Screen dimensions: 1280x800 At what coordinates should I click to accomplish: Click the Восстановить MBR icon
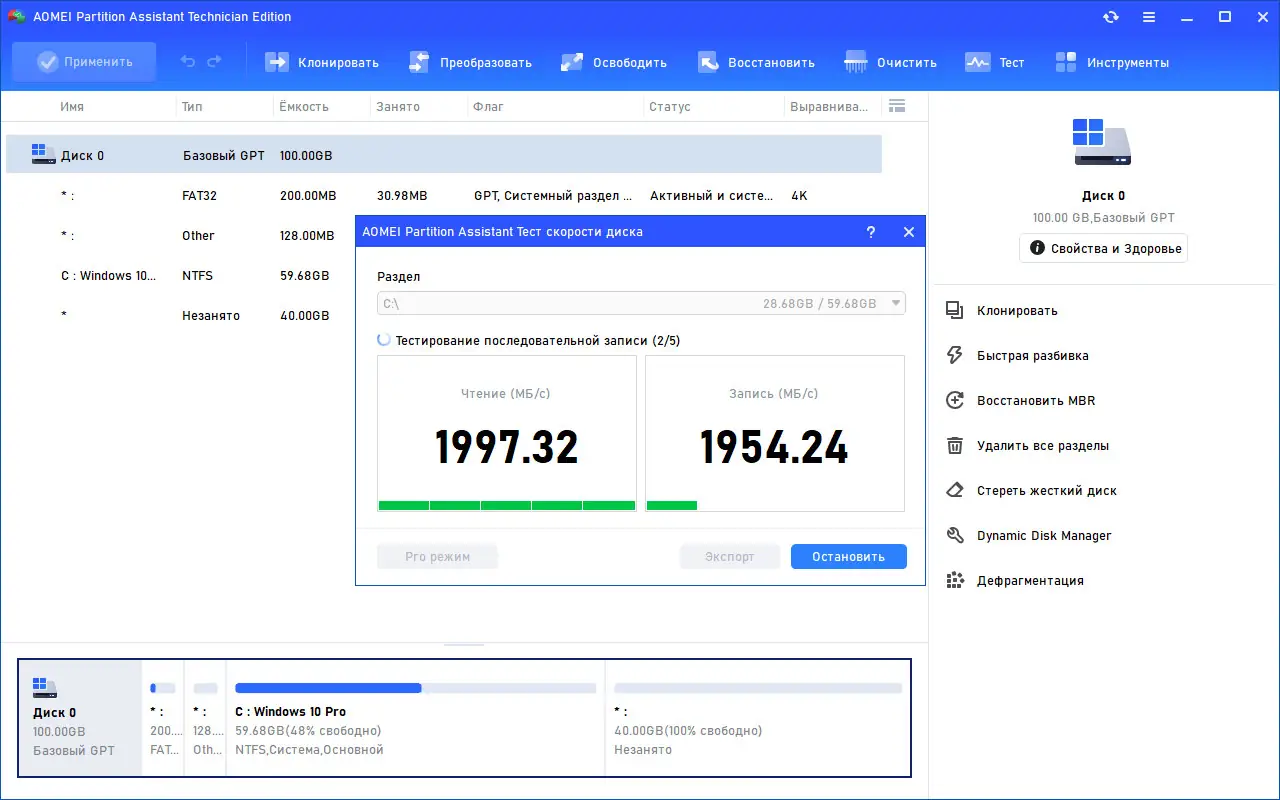pyautogui.click(x=955, y=401)
